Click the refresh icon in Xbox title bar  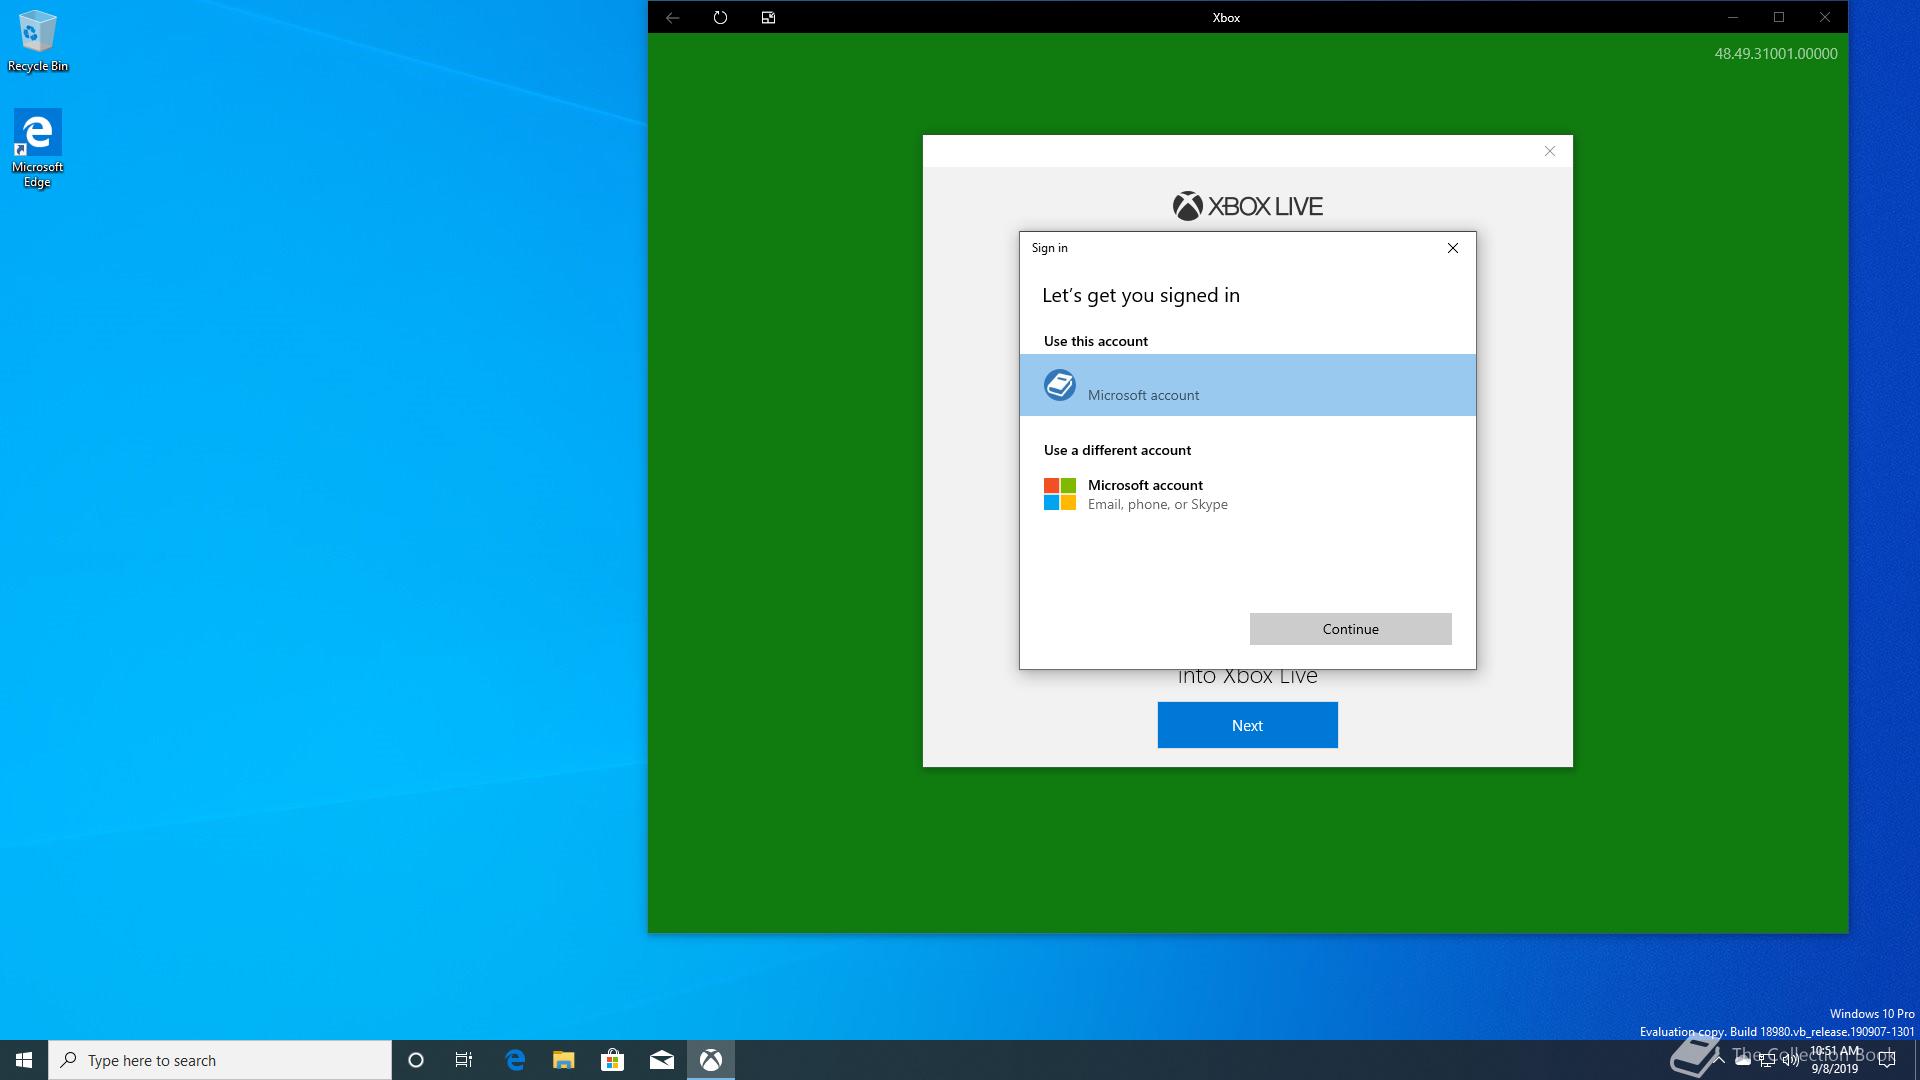click(720, 17)
